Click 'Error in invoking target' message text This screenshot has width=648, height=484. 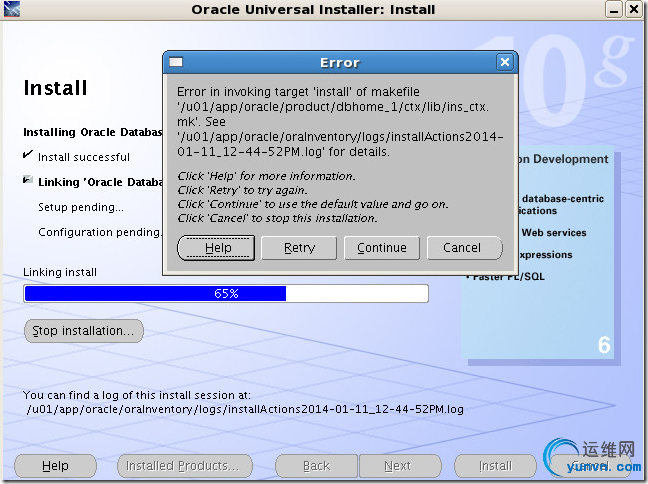point(298,91)
